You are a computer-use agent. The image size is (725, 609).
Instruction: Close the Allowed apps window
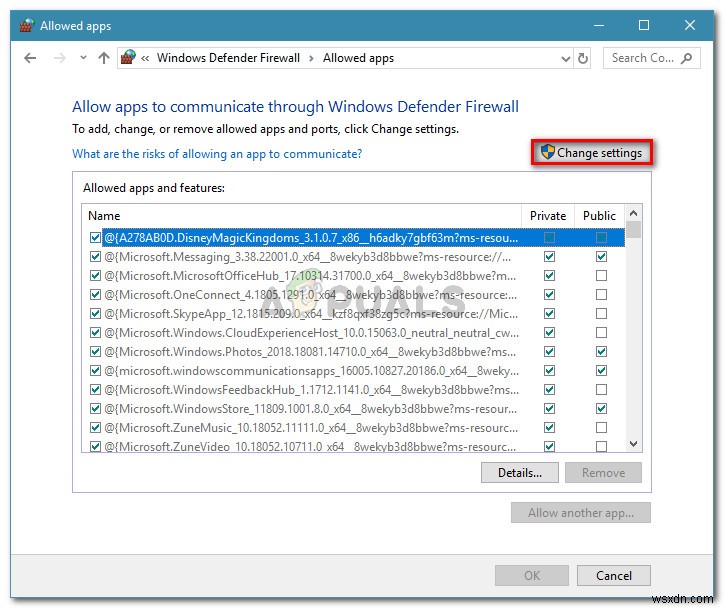coord(690,25)
